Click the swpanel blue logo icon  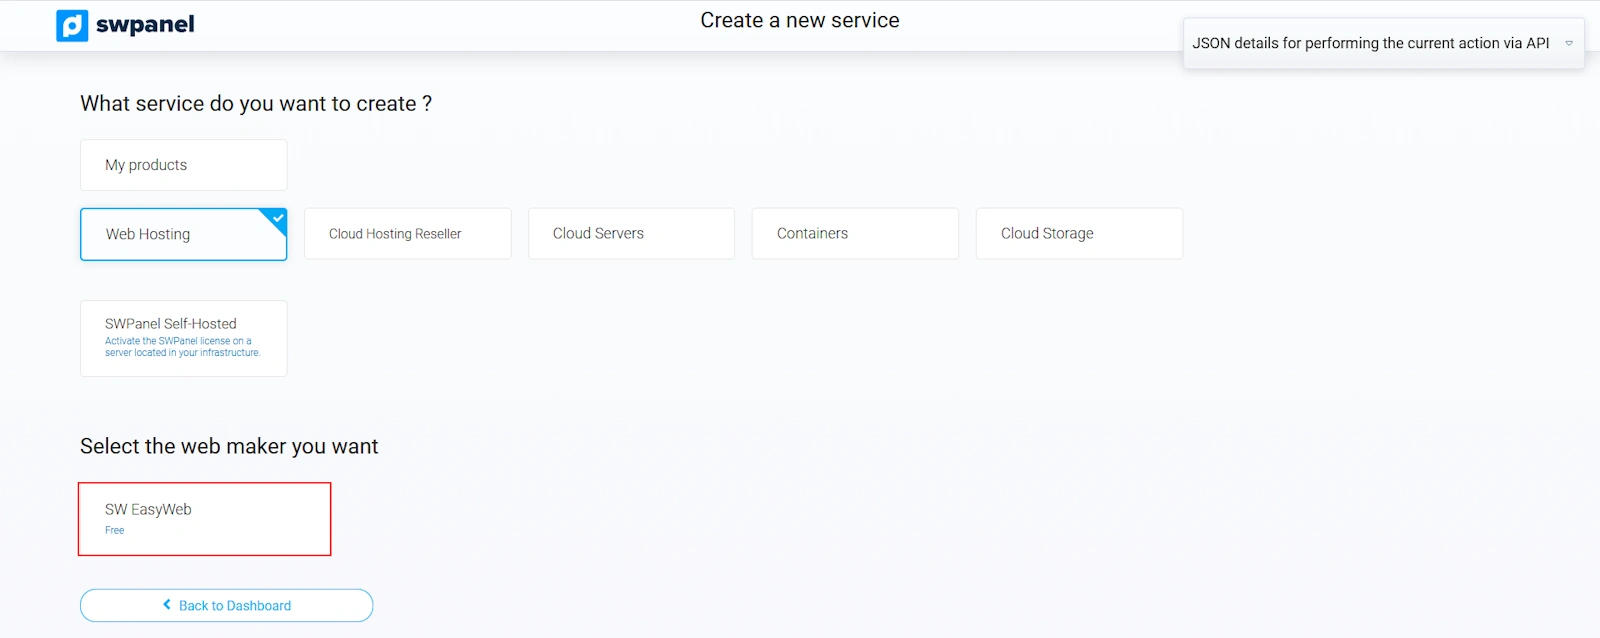tap(72, 25)
